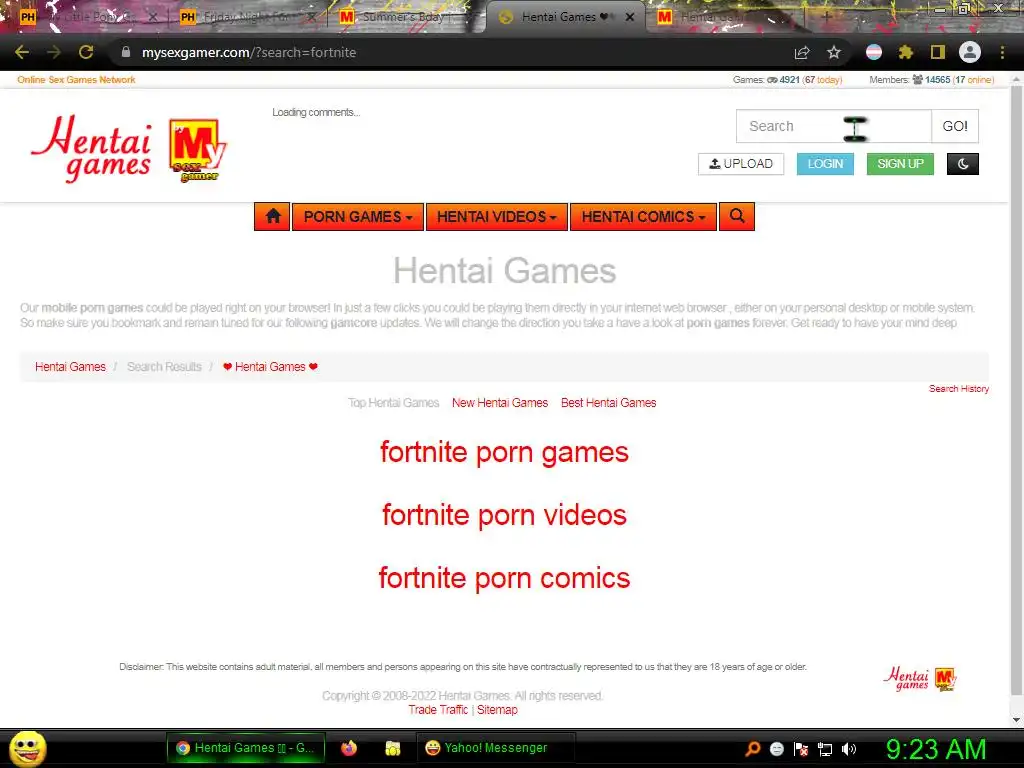Reload the current page

click(86, 52)
